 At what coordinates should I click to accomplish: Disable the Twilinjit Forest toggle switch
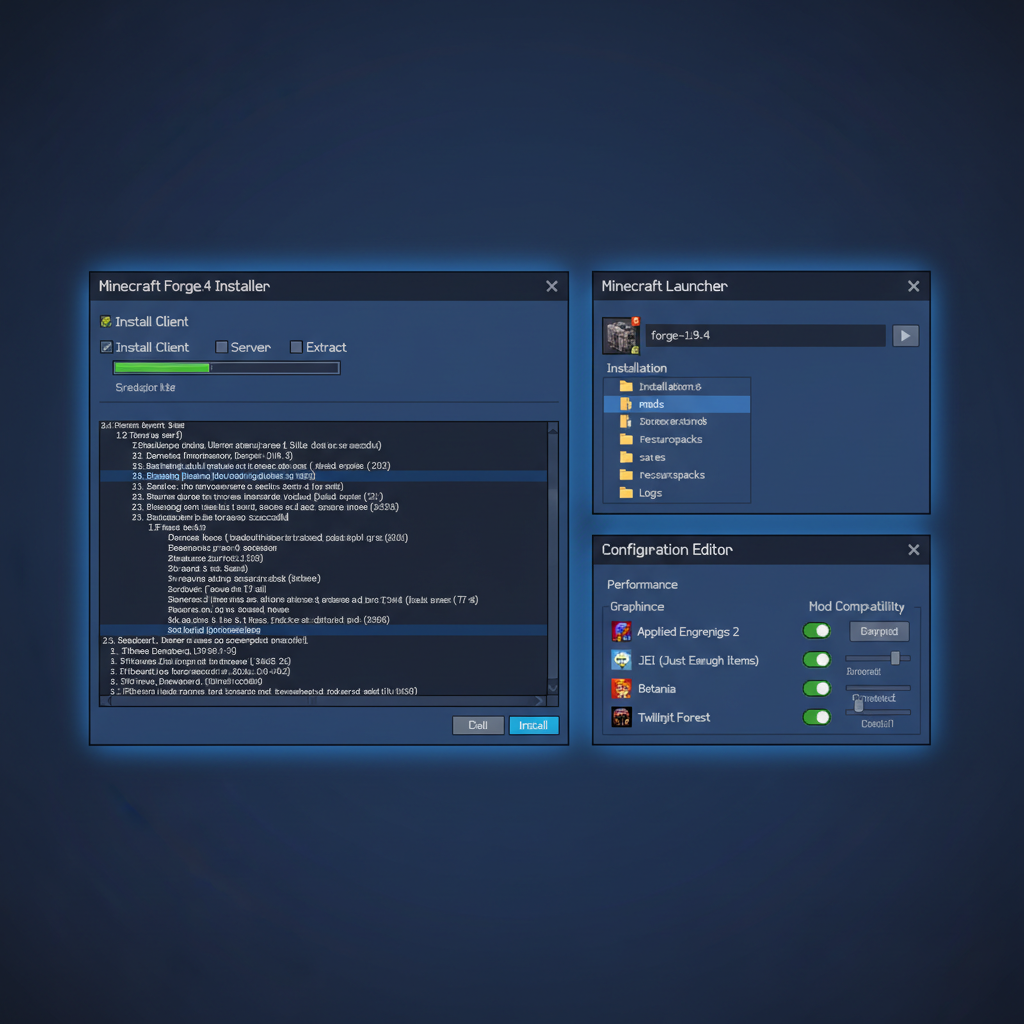[816, 717]
